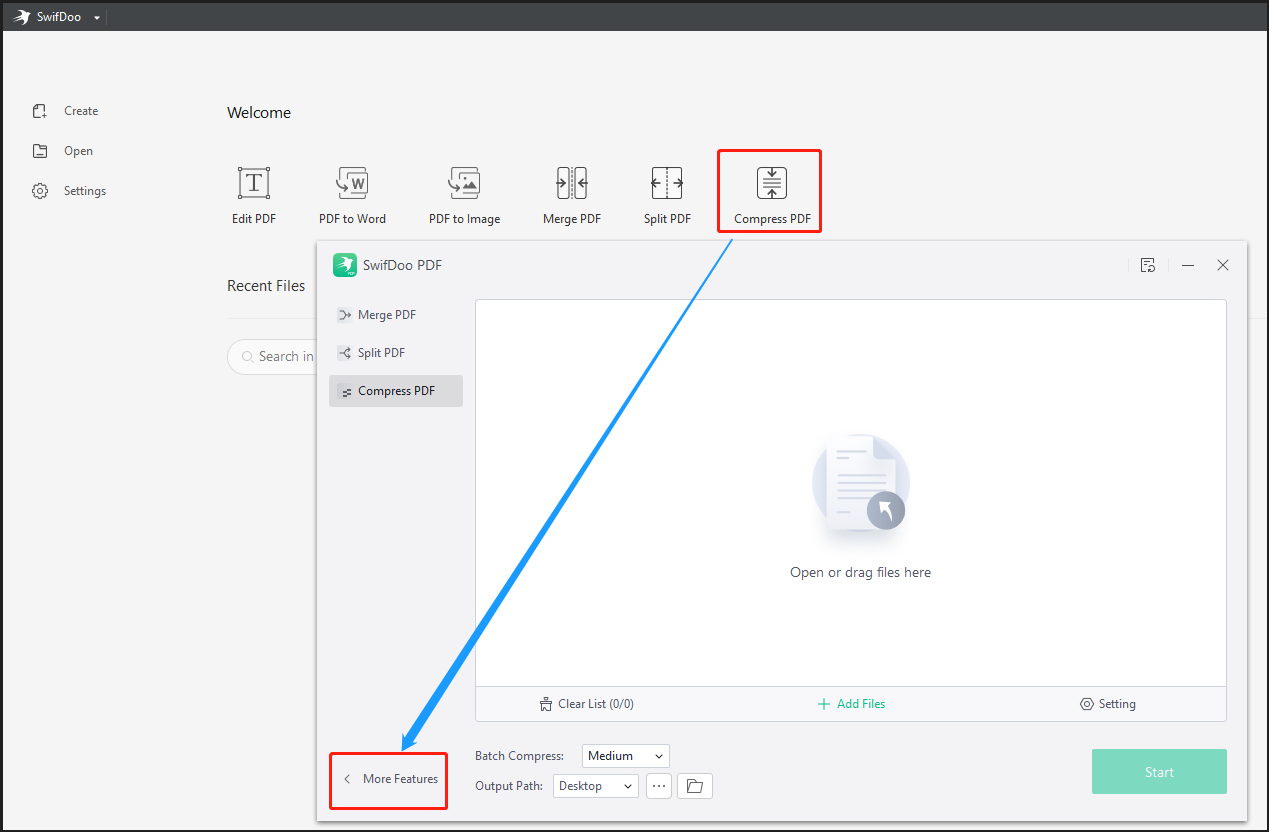Select Compress PDF tab in dialog sidebar

pyautogui.click(x=396, y=391)
